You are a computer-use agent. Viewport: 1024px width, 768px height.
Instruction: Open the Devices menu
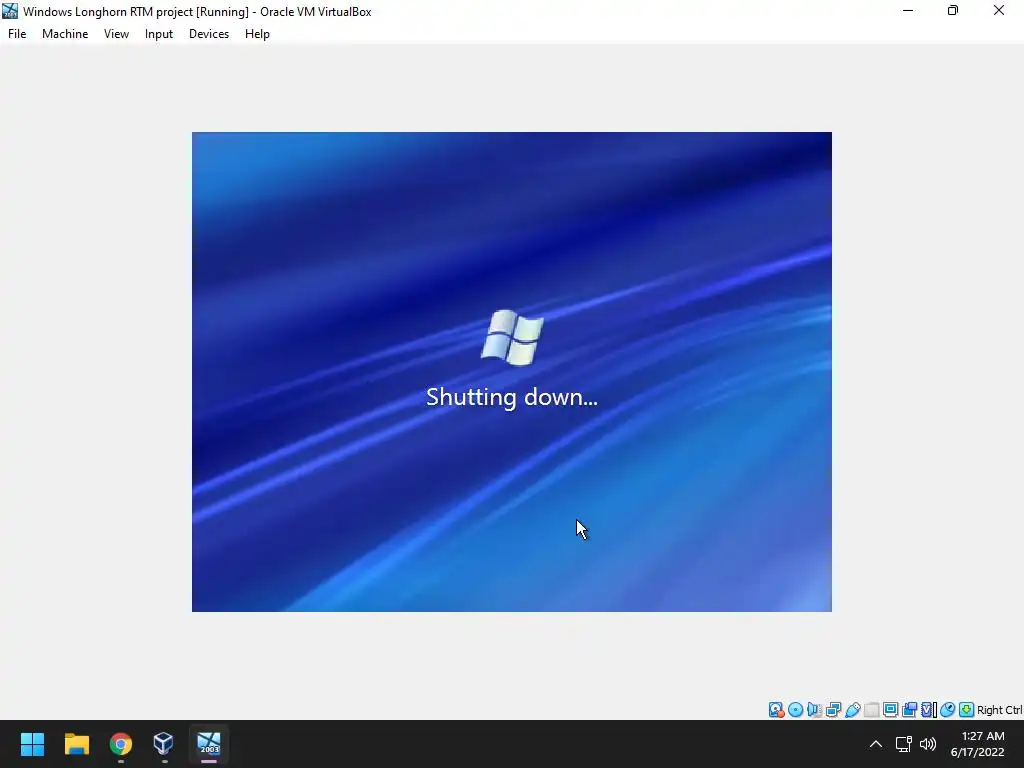tap(209, 34)
